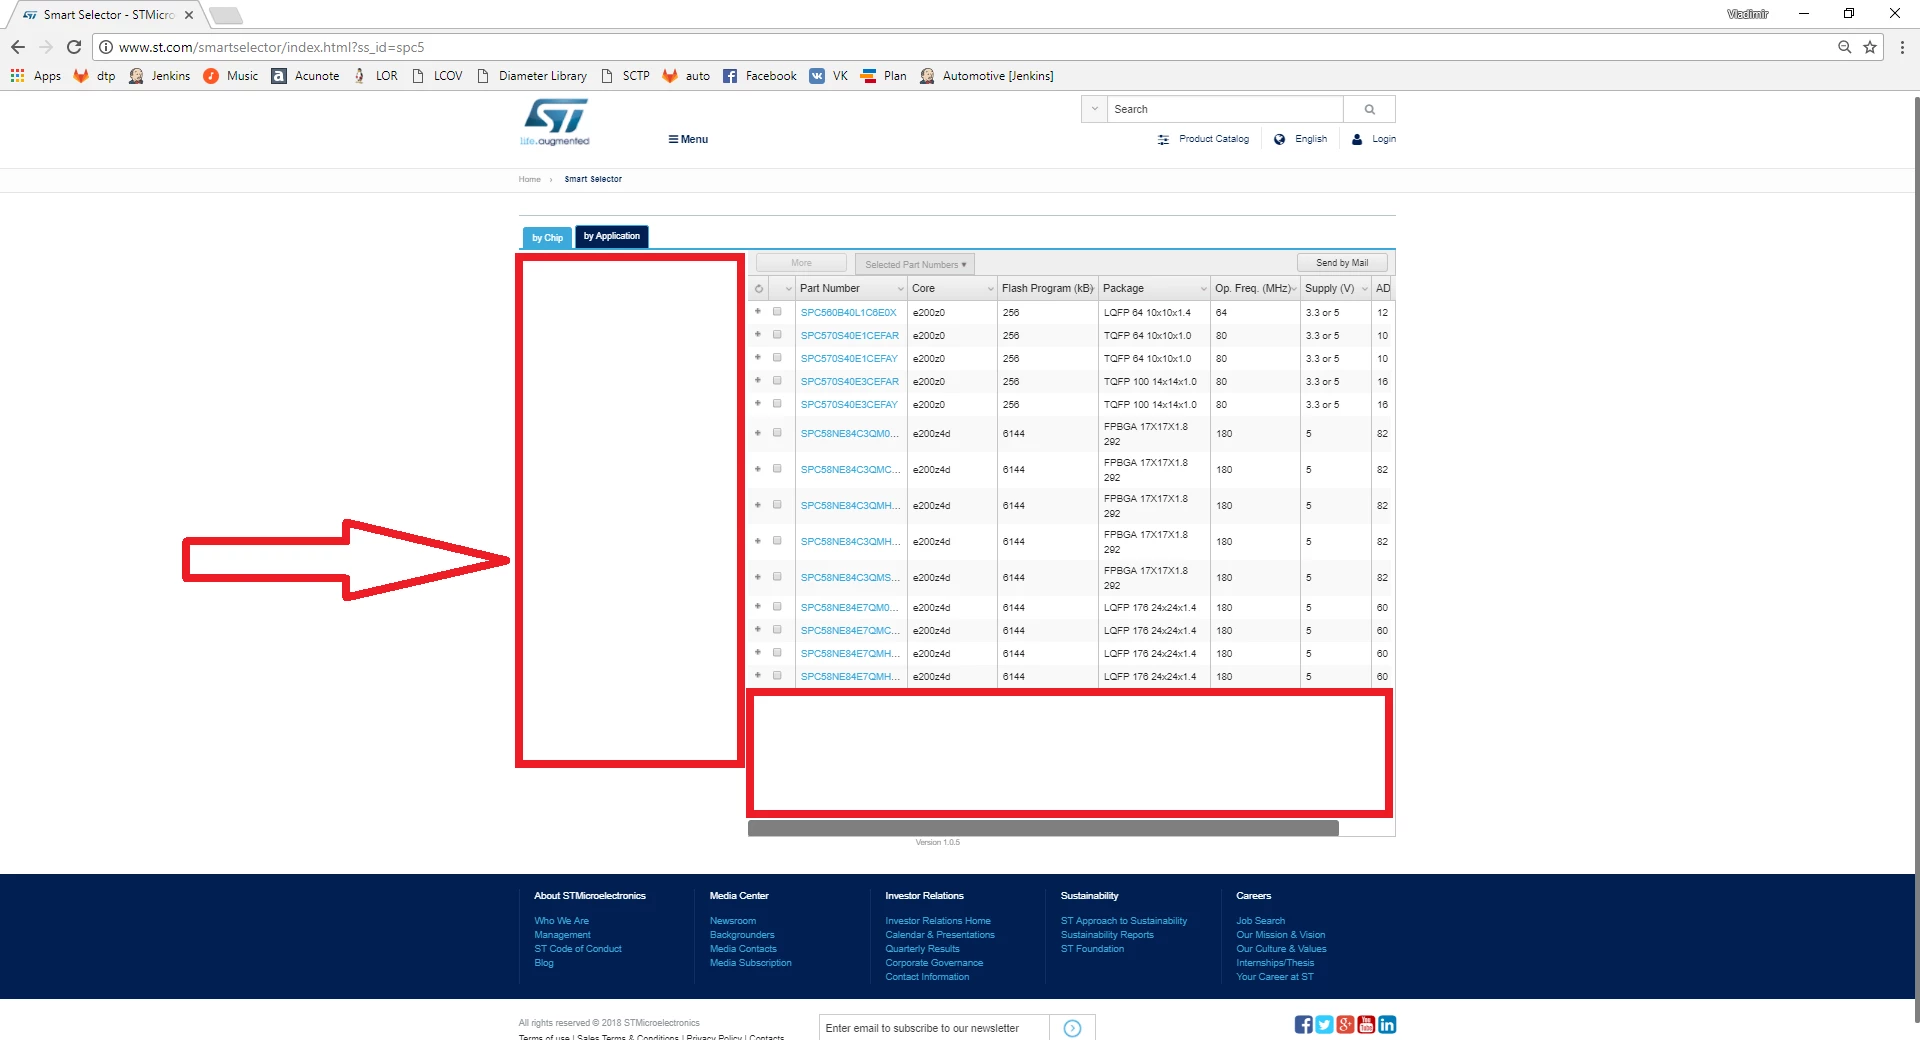Expand details for the SPC570S40E1CEFAR row
1920x1040 pixels.
pos(758,335)
